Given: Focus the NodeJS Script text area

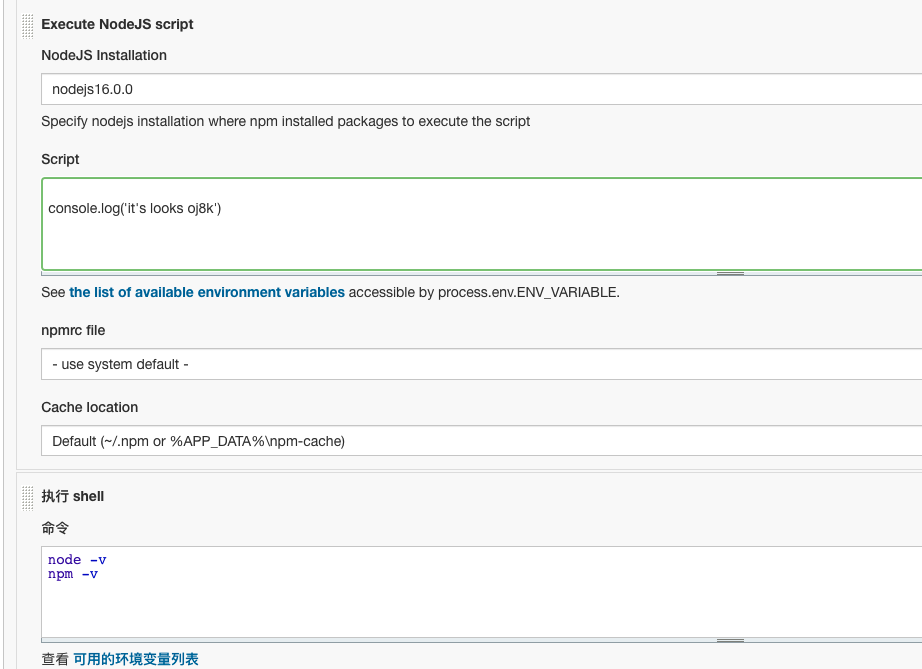Looking at the screenshot, I should 482,224.
